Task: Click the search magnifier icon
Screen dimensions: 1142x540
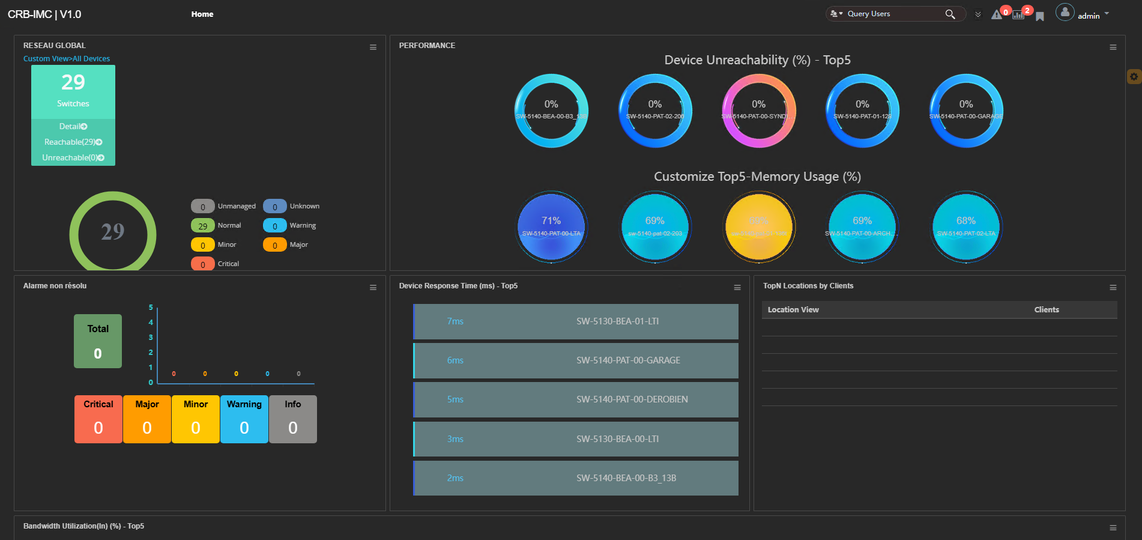Action: [950, 14]
